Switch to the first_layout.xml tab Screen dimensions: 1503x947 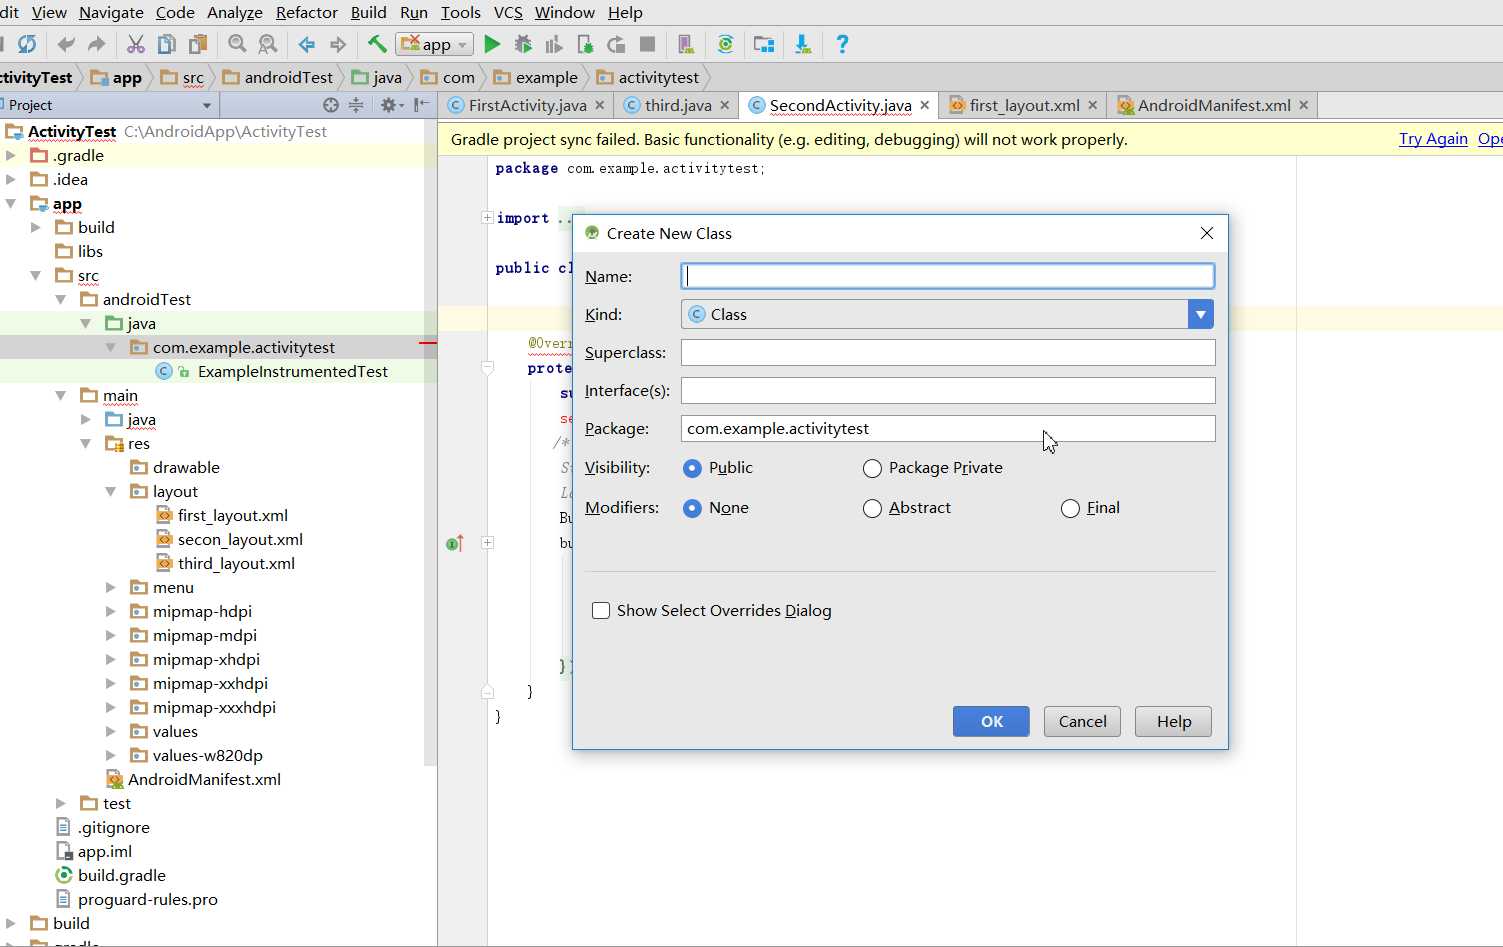[1023, 105]
